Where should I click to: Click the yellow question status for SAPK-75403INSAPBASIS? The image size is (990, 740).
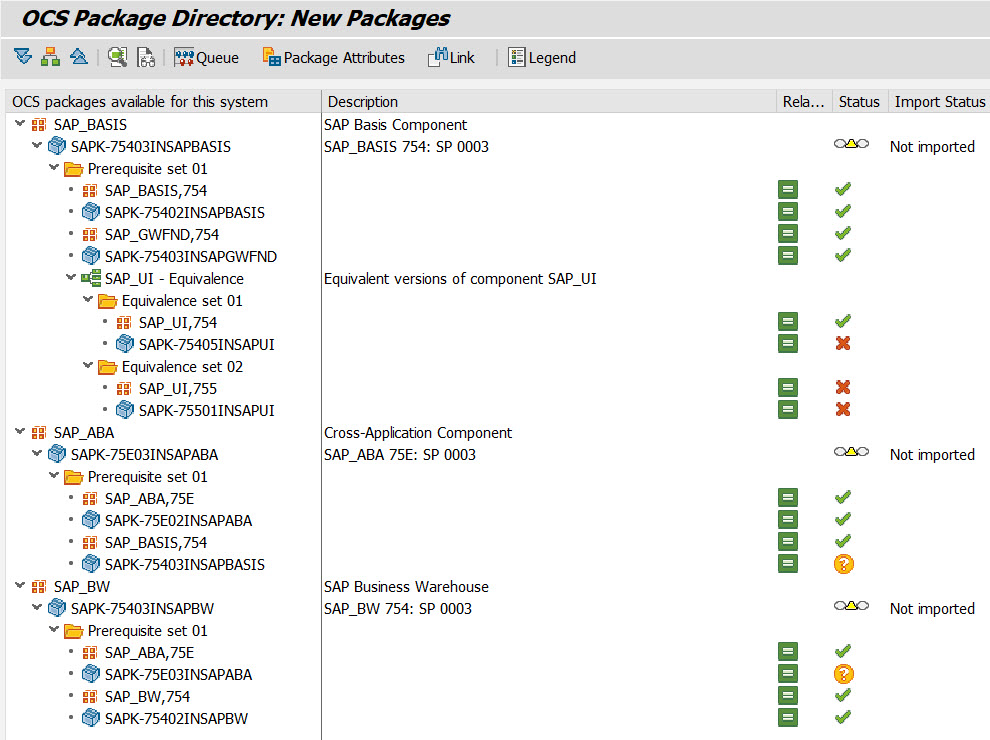pos(841,564)
